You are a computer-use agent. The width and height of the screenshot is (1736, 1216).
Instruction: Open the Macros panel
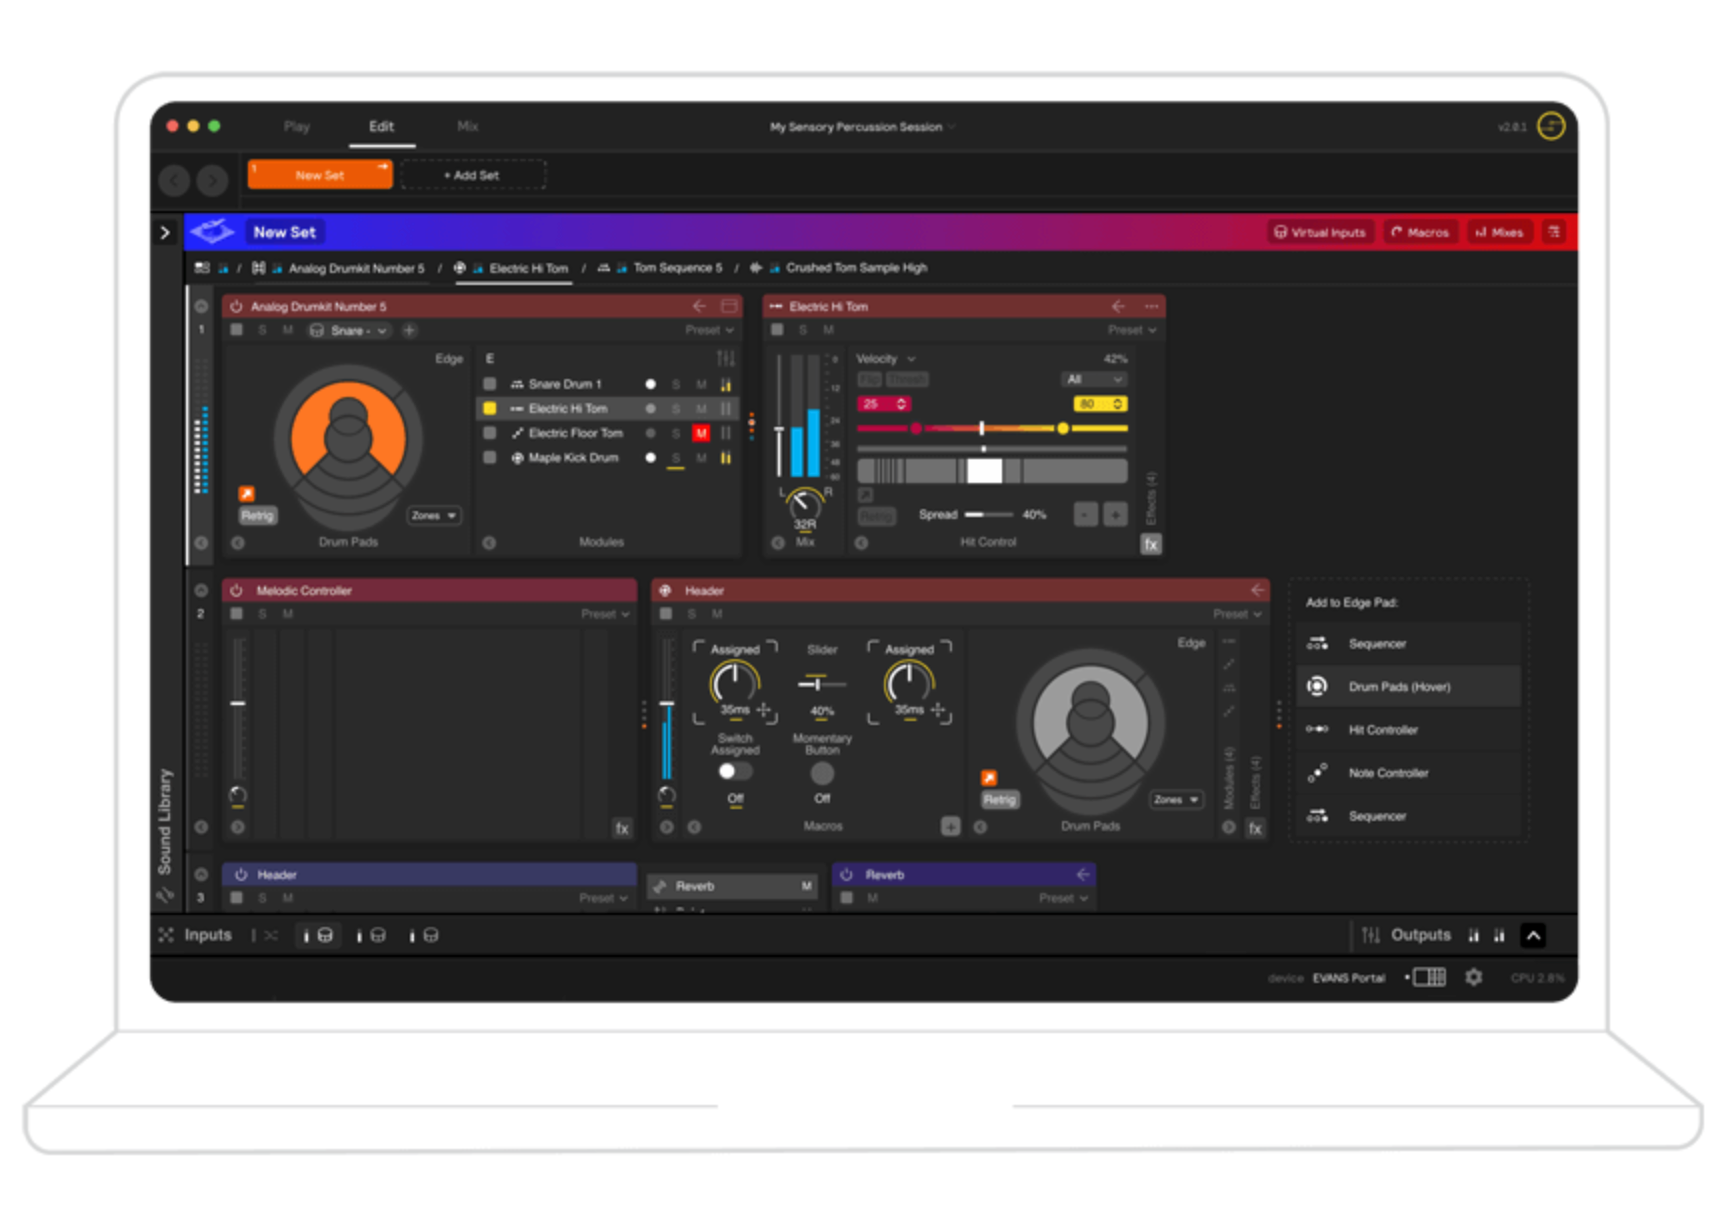point(1420,232)
